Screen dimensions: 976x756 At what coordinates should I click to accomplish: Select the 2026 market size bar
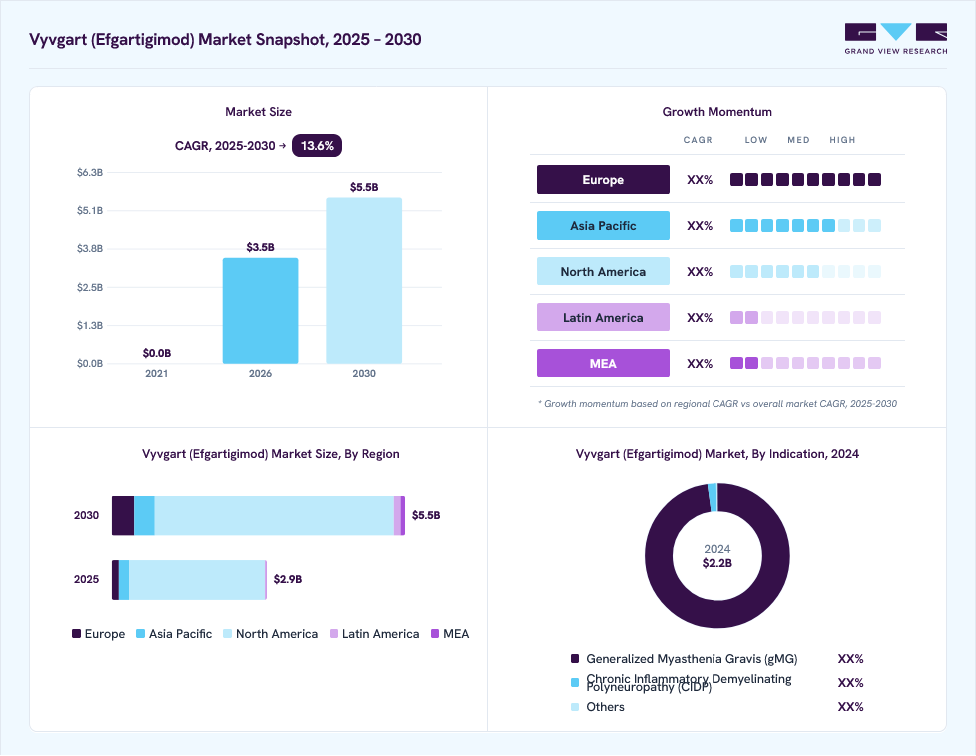(260, 310)
